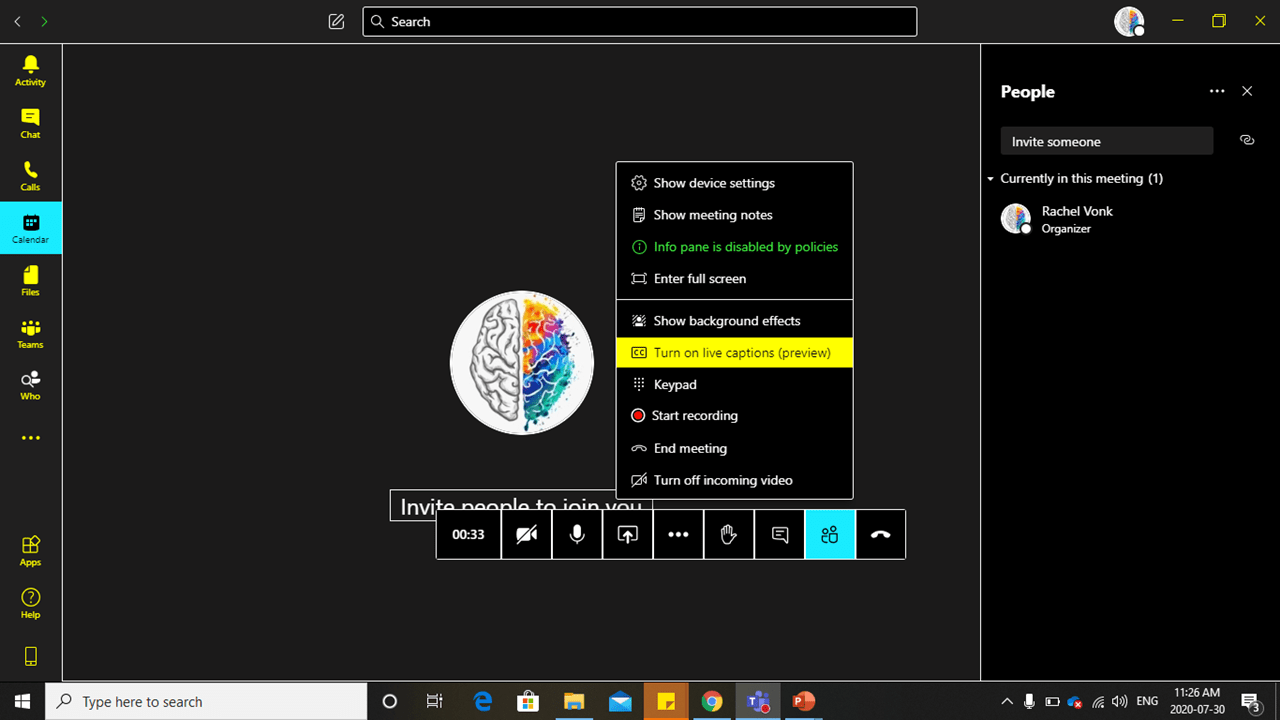Click the Invite someone field

[1106, 141]
